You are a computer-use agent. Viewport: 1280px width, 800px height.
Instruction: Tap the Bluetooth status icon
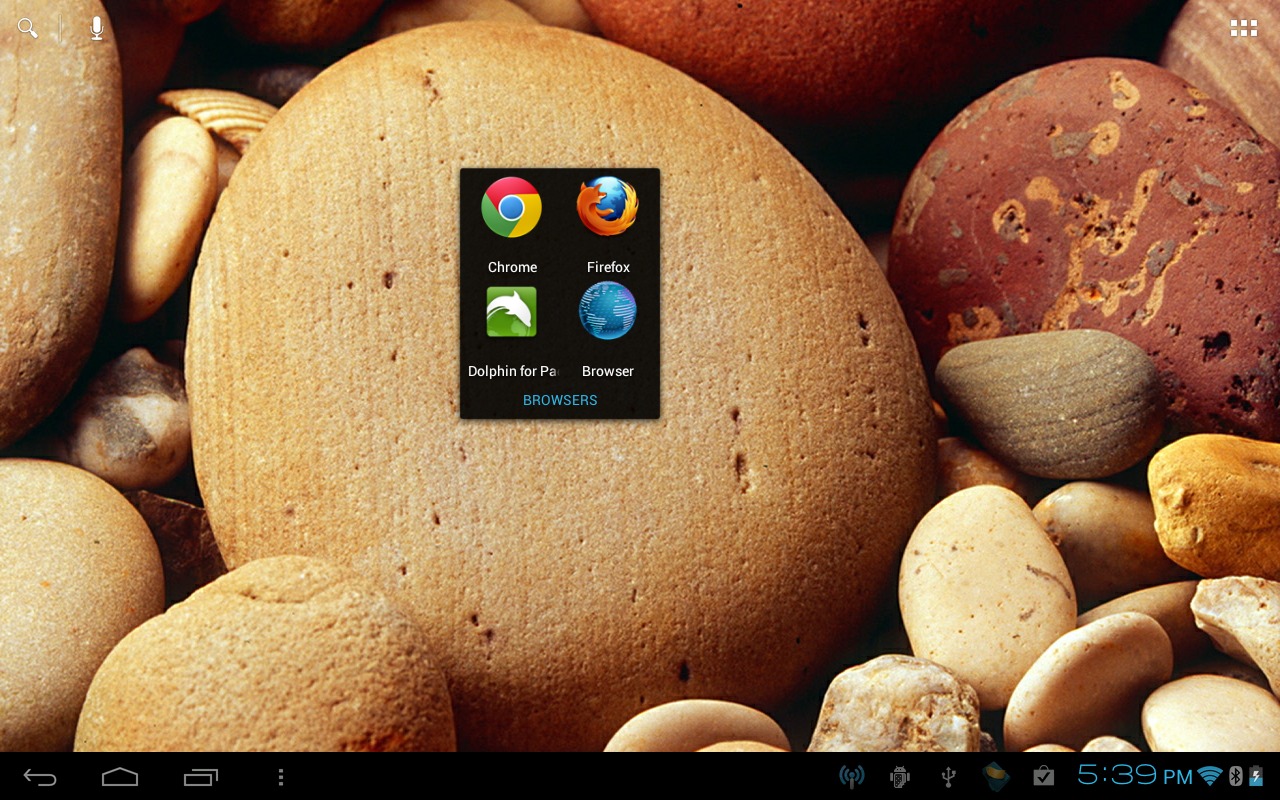(1235, 776)
